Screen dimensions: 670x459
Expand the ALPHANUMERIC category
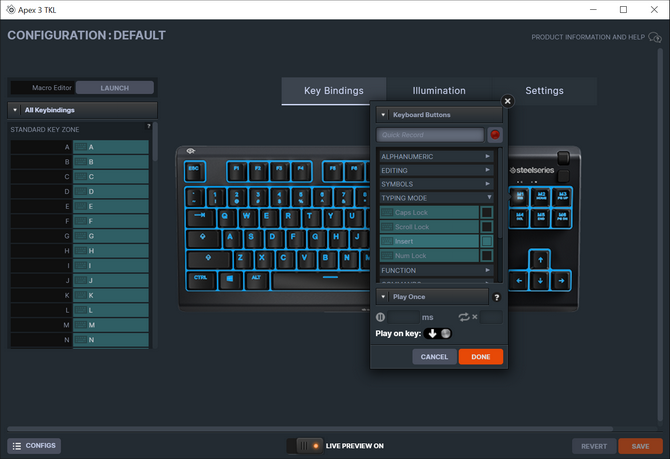point(436,156)
